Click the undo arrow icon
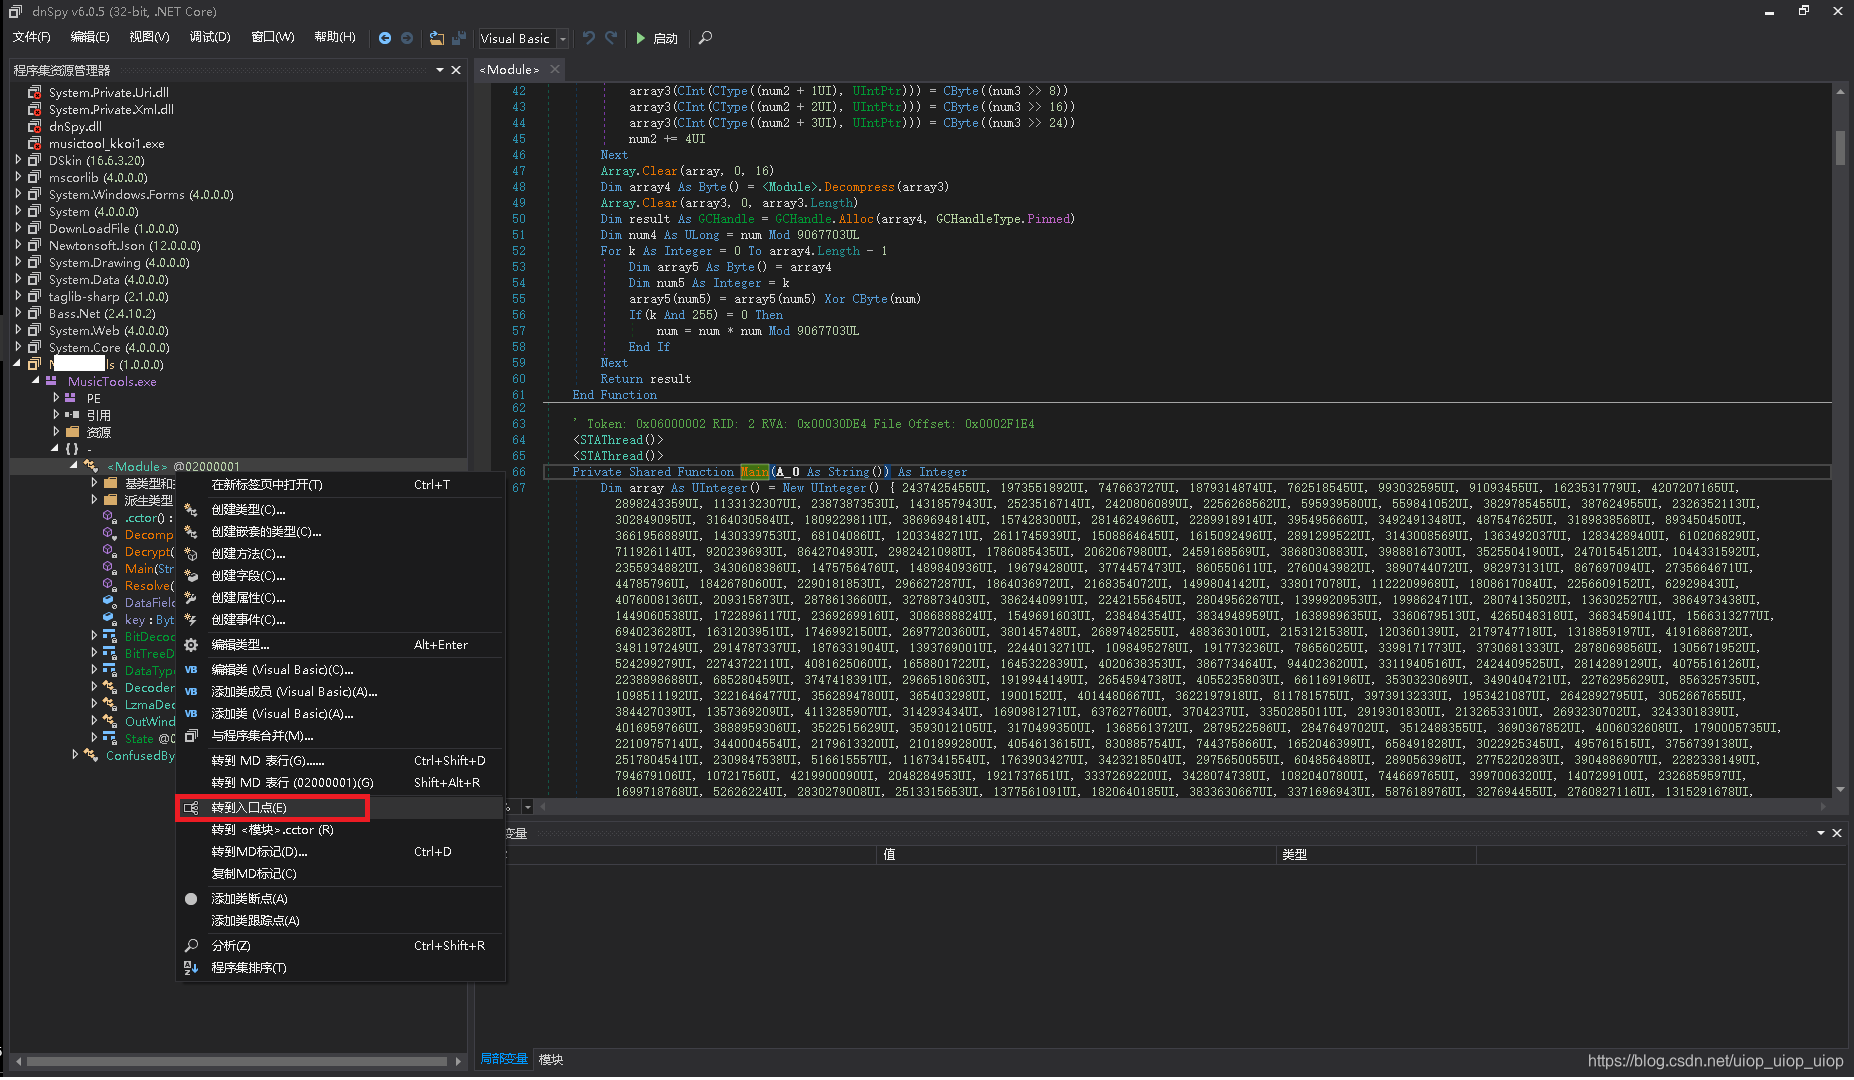This screenshot has height=1080, width=1854. pyautogui.click(x=589, y=38)
